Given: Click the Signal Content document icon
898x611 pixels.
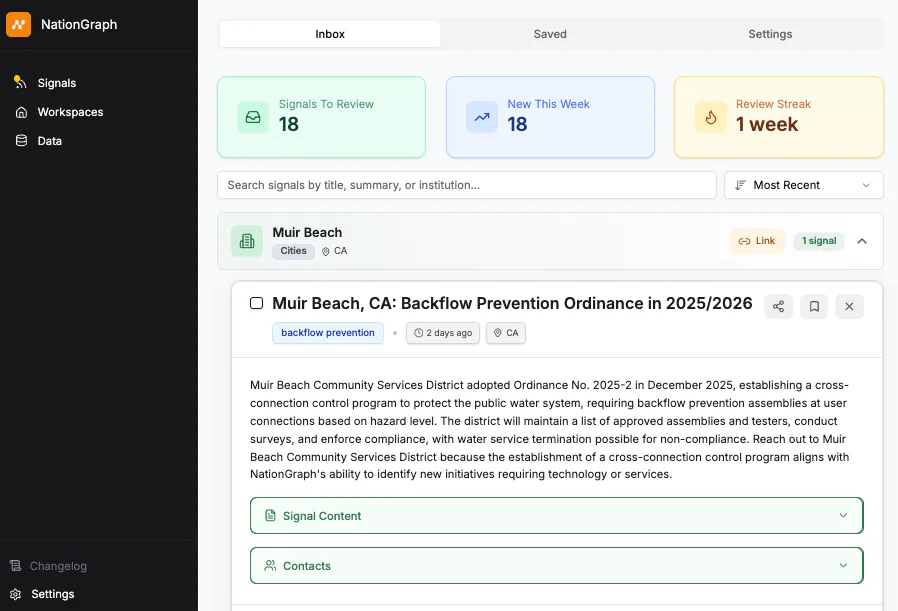Looking at the screenshot, I should click(270, 516).
